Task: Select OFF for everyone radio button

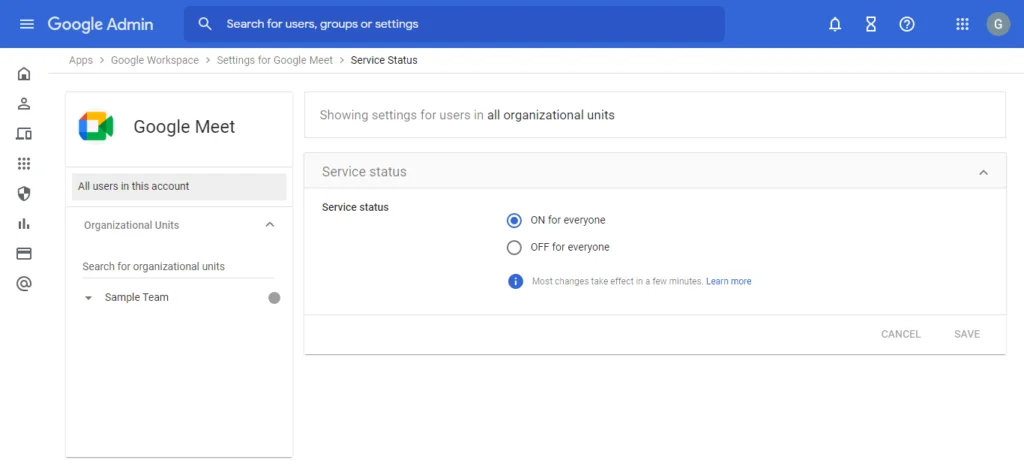Action: click(514, 248)
